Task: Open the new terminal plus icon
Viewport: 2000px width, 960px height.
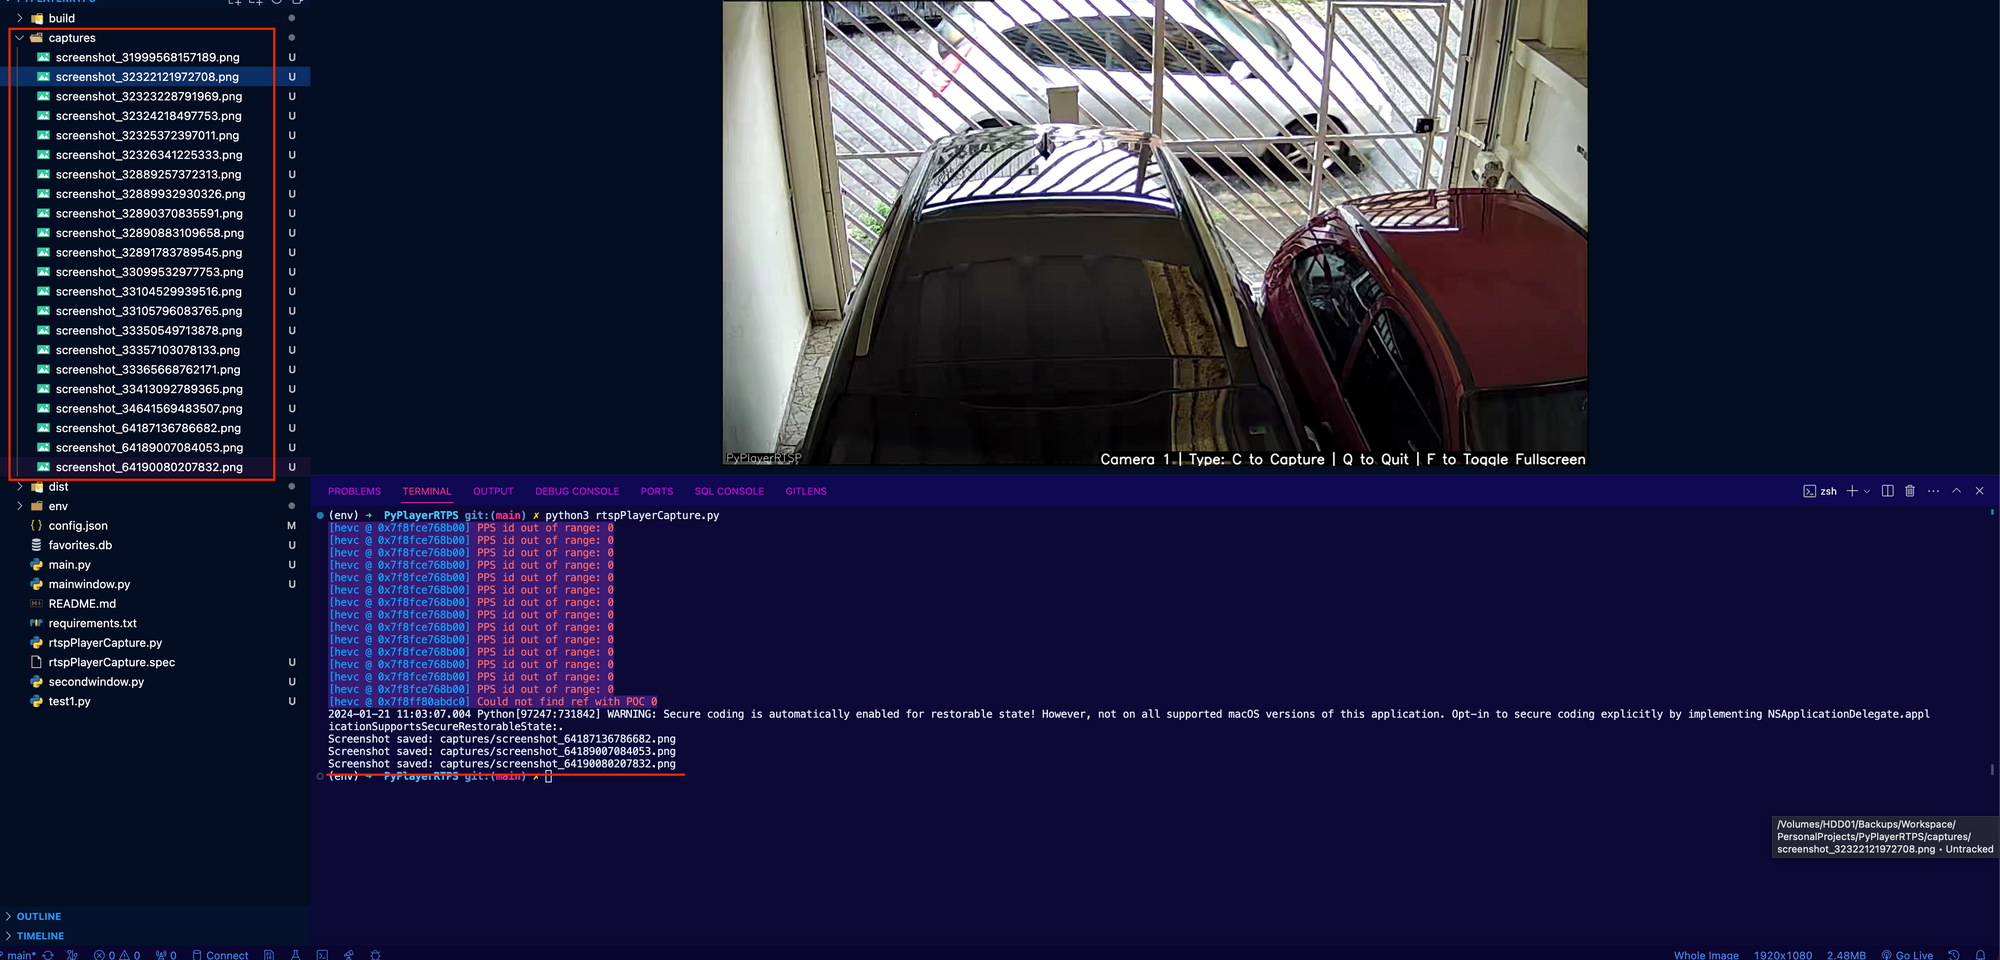Action: [x=1852, y=491]
